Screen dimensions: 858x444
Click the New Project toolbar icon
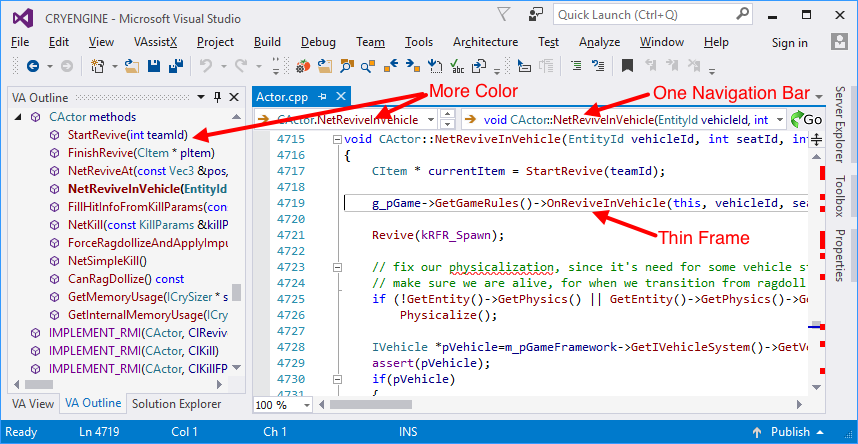point(98,66)
